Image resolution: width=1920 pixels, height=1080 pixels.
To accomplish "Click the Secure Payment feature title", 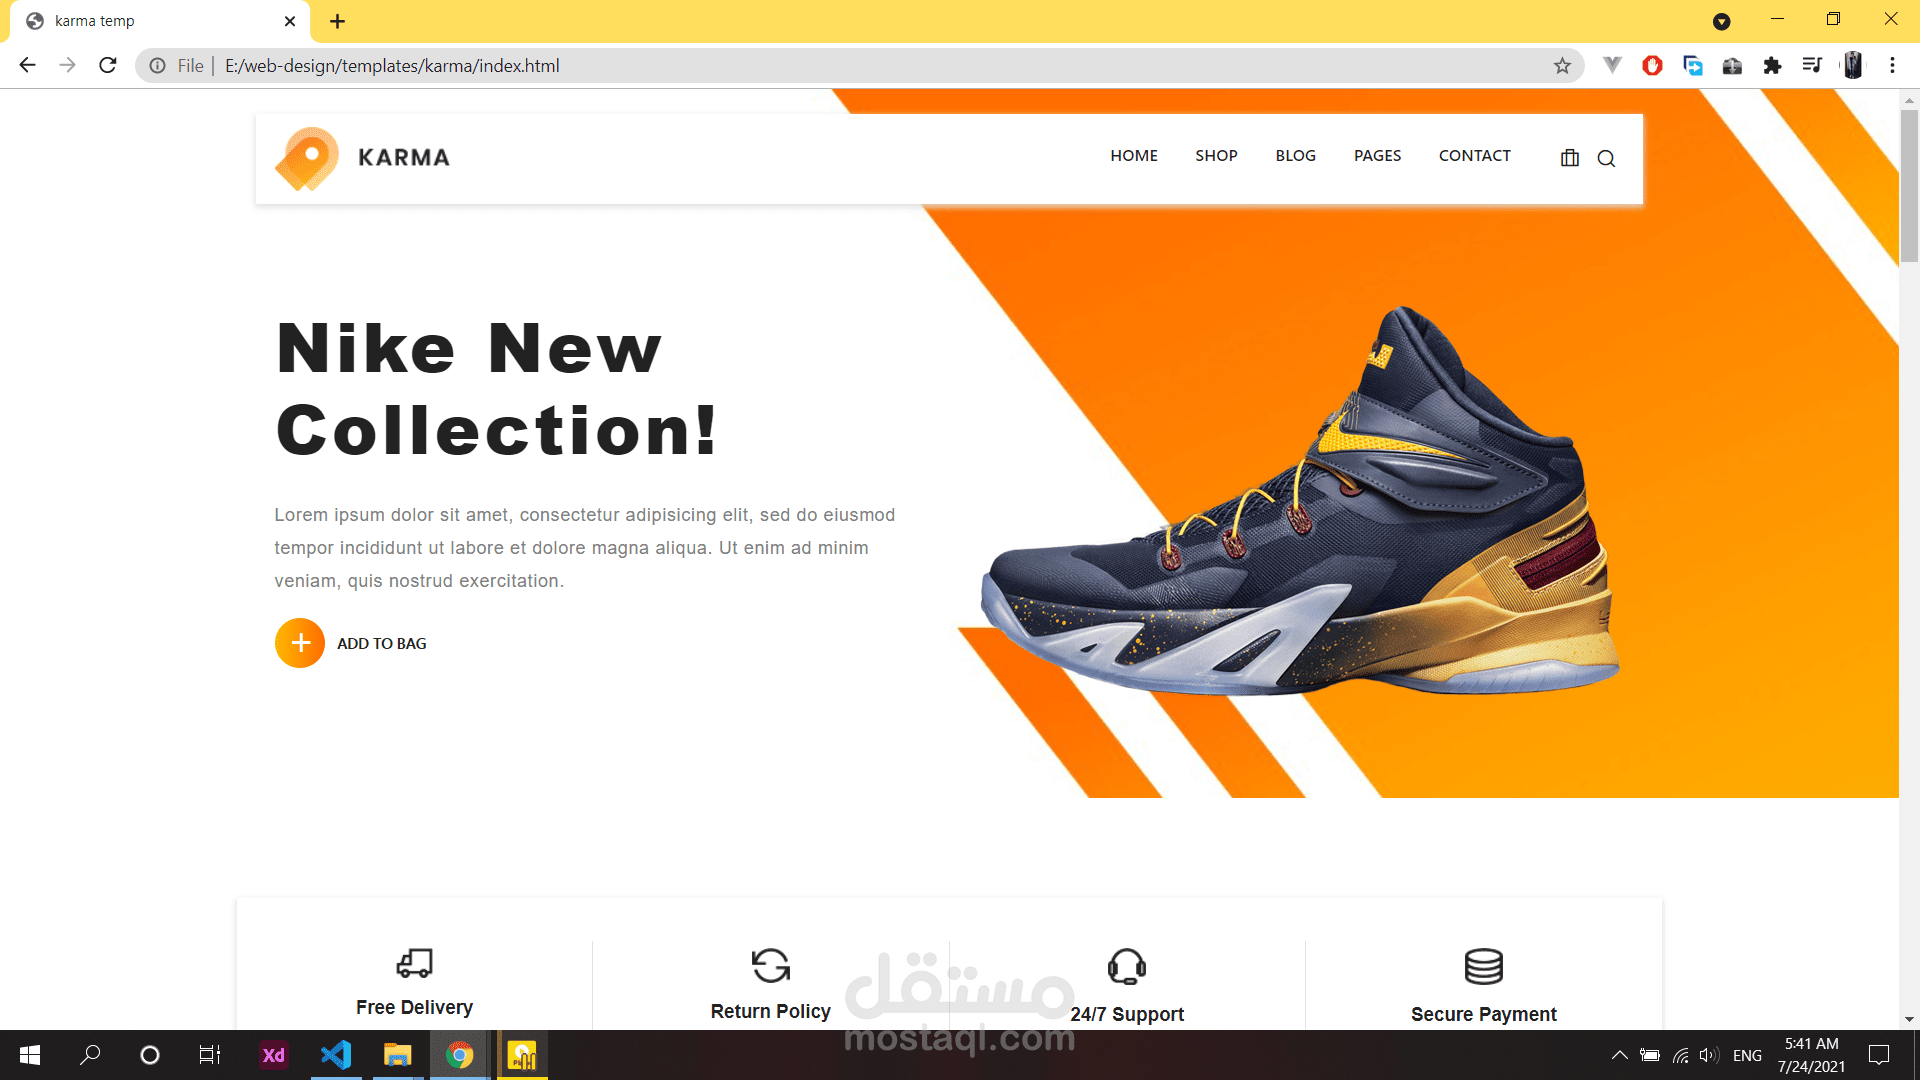I will click(x=1484, y=1014).
